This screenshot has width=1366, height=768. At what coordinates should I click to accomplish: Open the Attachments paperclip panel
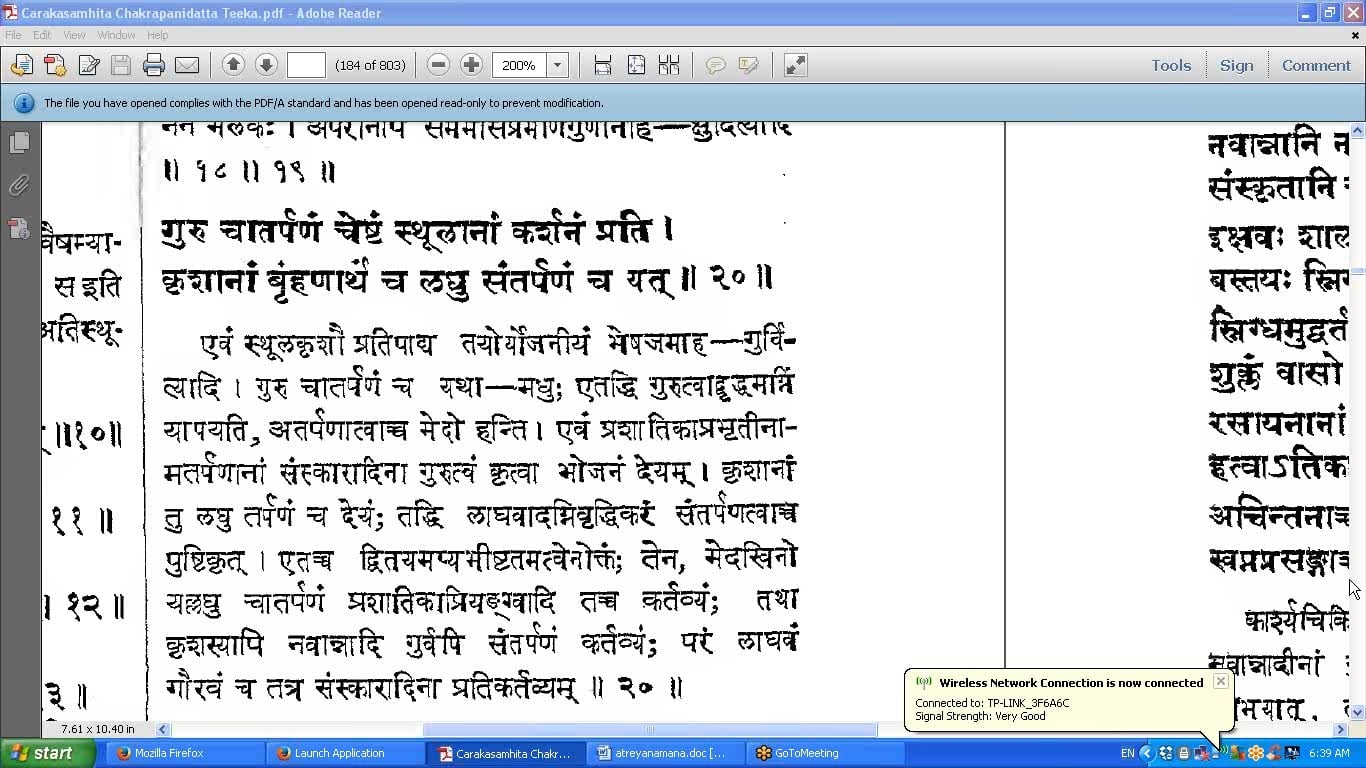[x=19, y=186]
